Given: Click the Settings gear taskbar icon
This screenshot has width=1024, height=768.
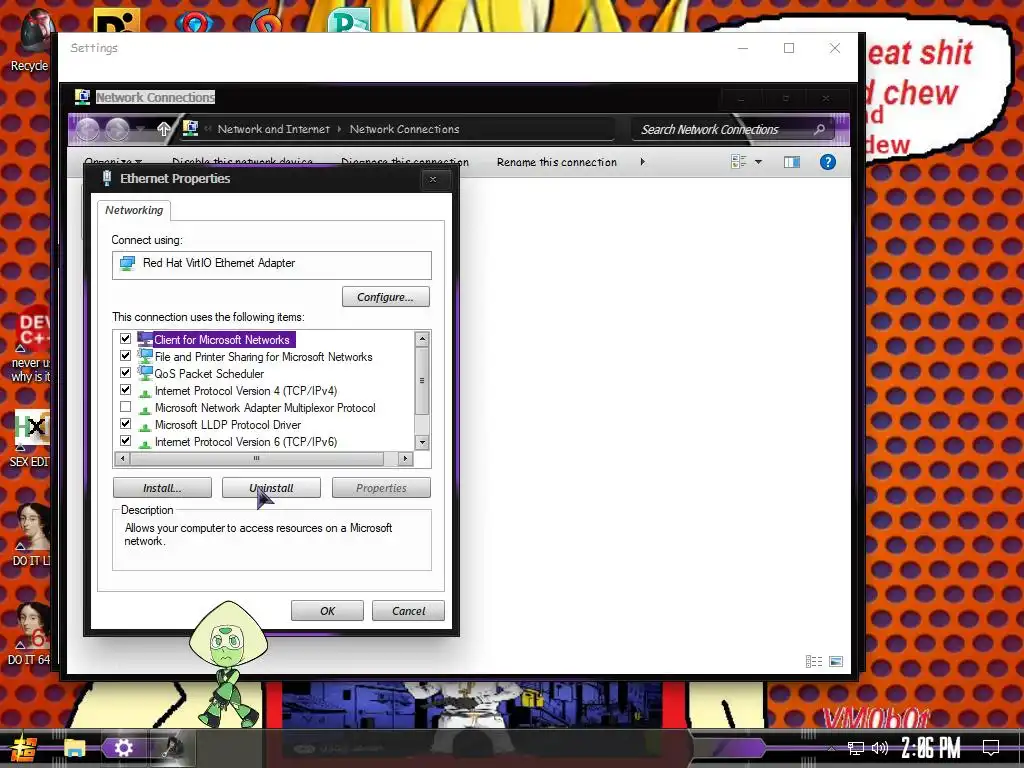Looking at the screenshot, I should 123,748.
